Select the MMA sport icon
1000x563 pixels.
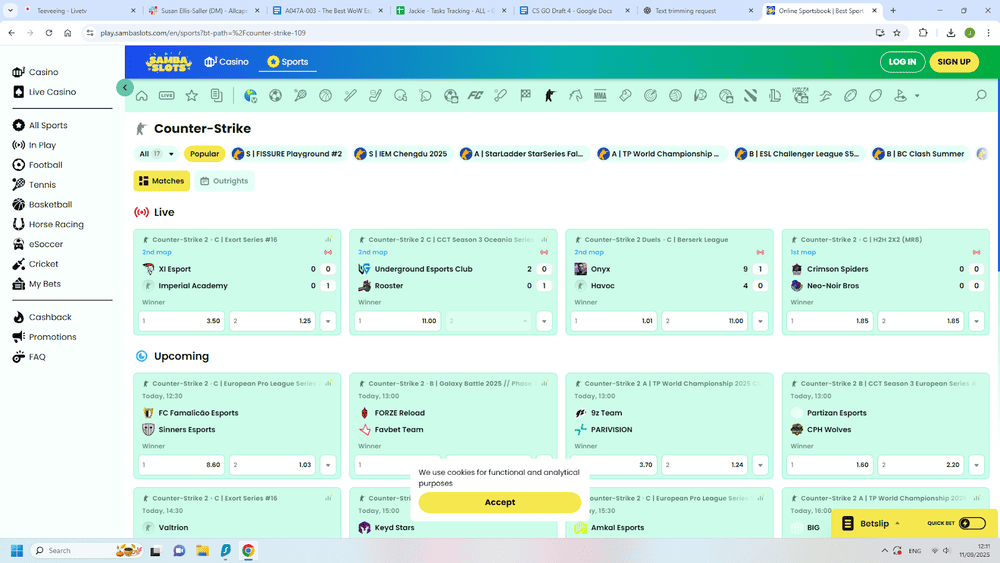(x=600, y=96)
